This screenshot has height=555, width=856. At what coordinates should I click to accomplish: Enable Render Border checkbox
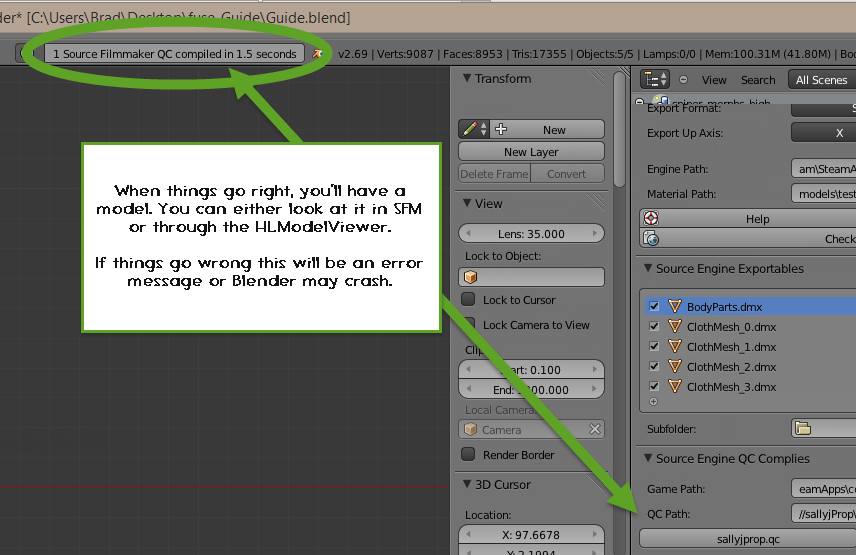pyautogui.click(x=468, y=454)
